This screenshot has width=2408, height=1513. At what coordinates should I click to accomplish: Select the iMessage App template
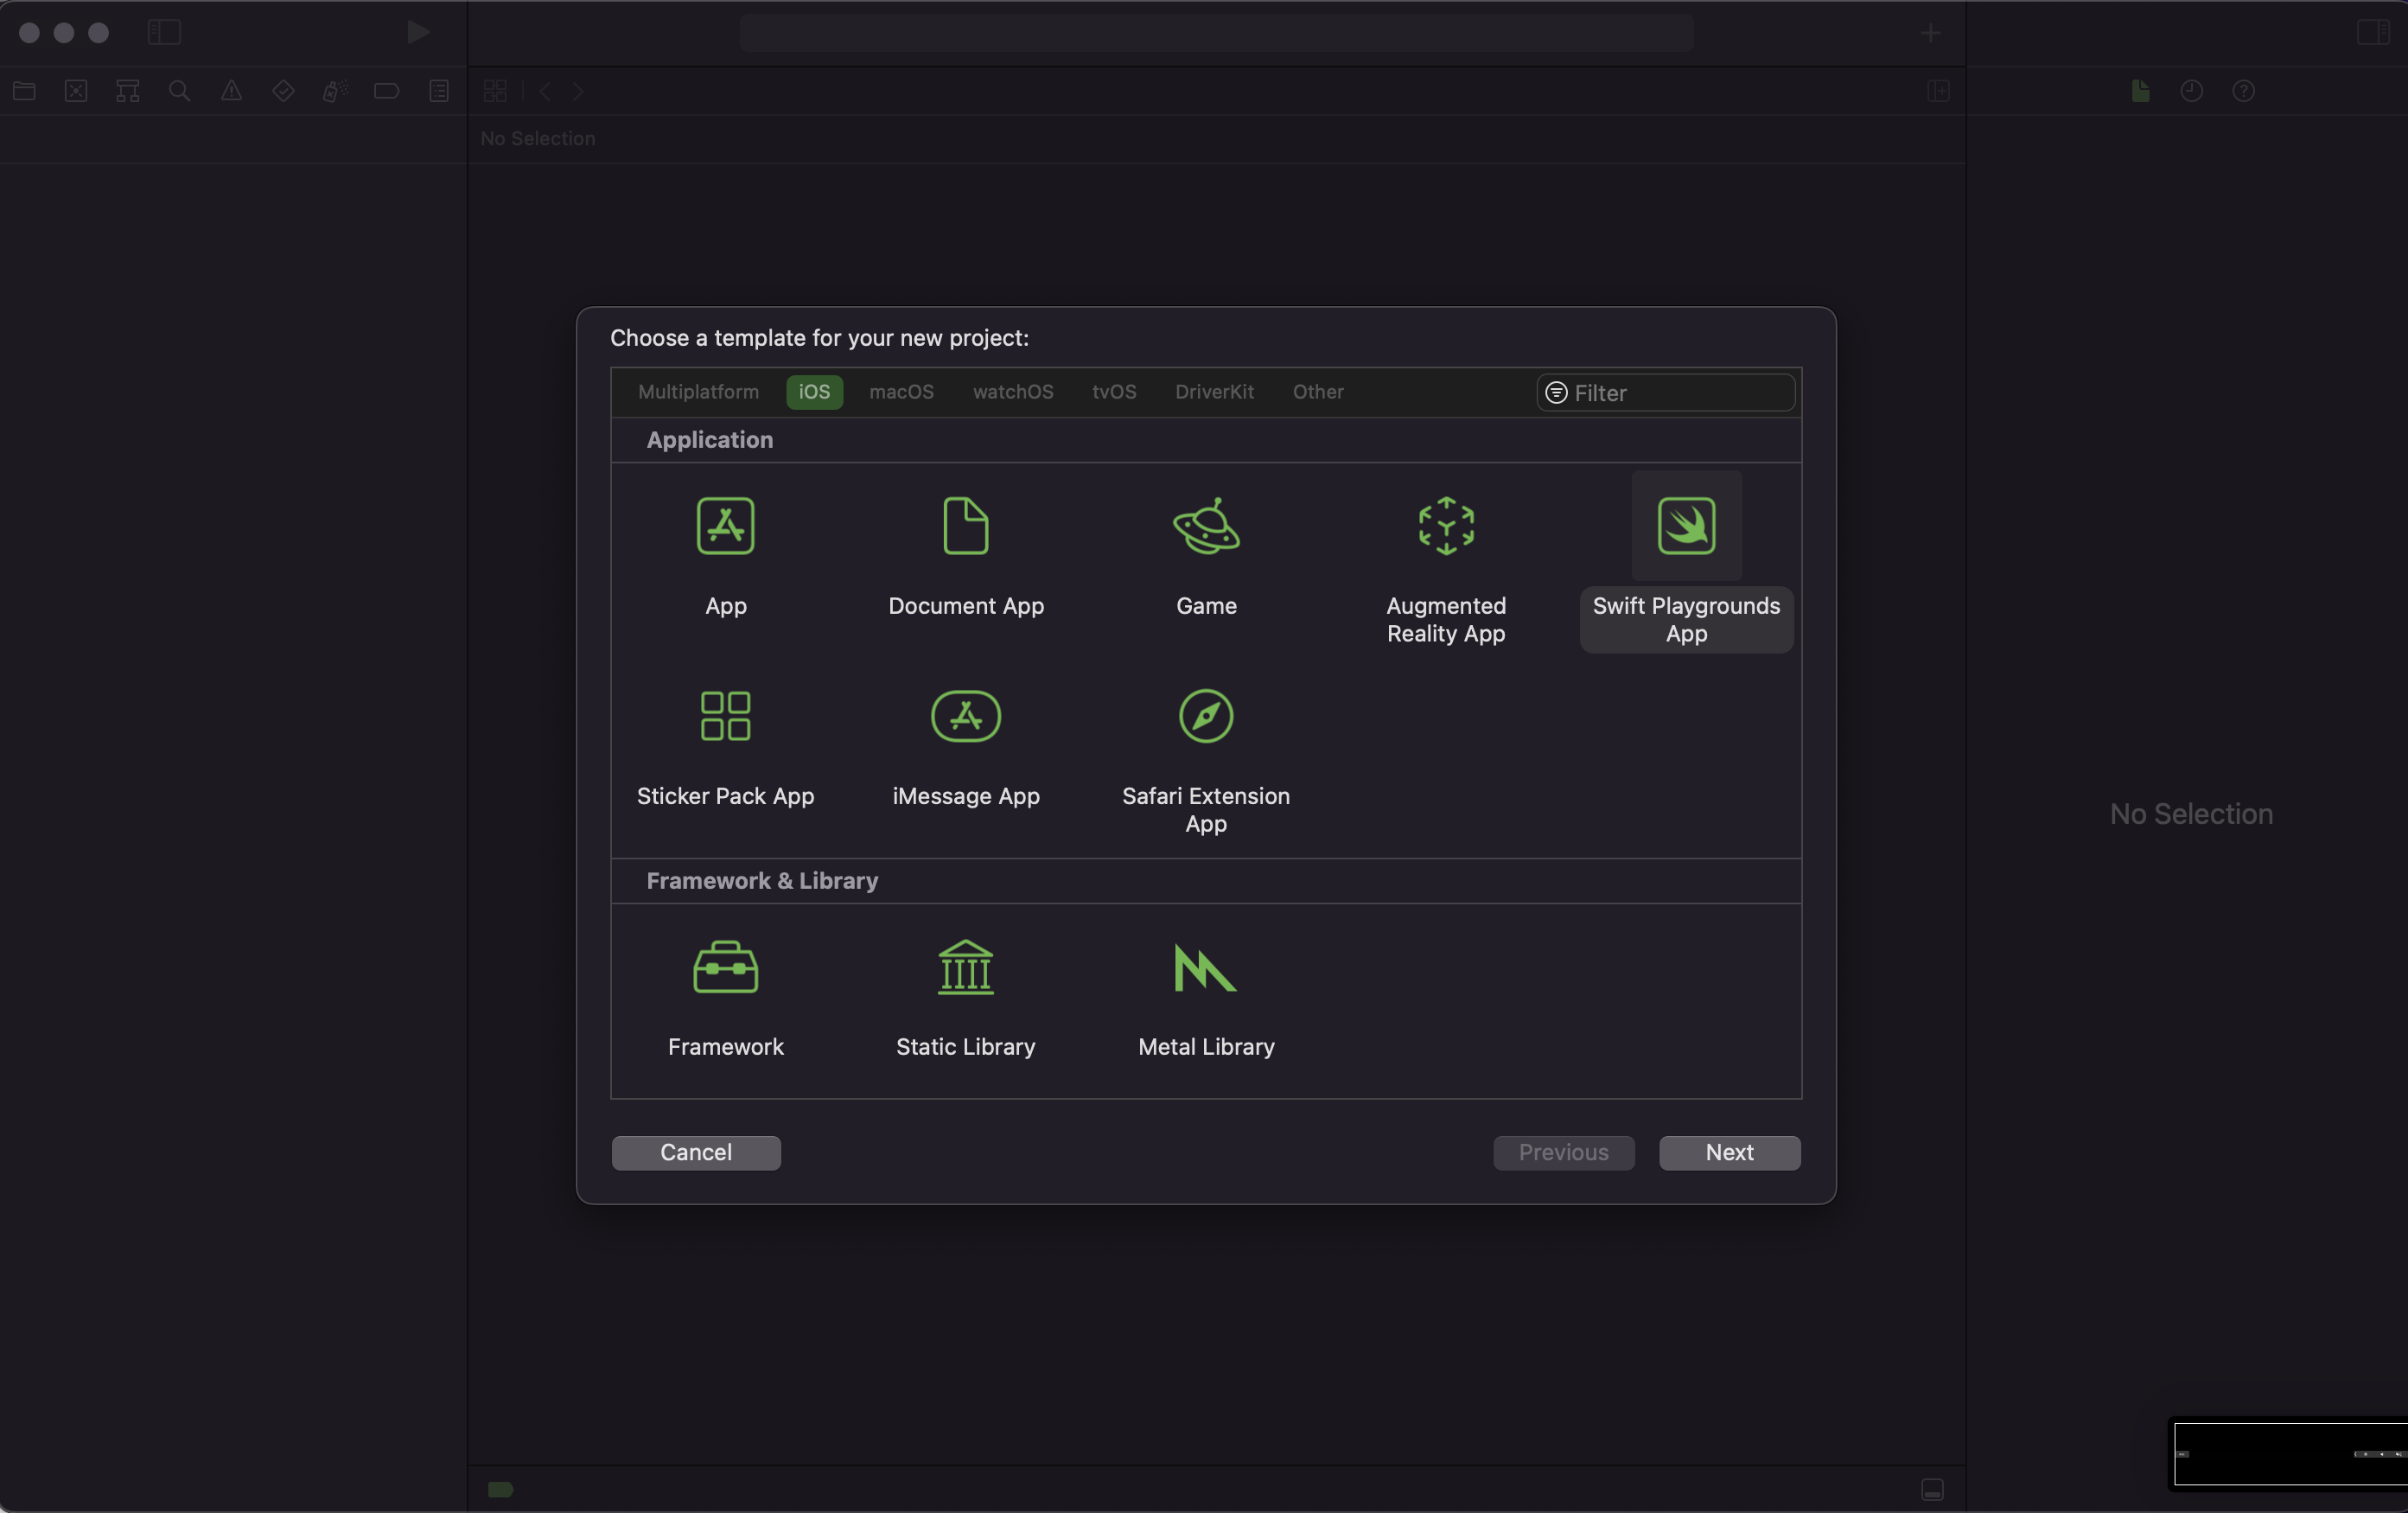tap(965, 716)
